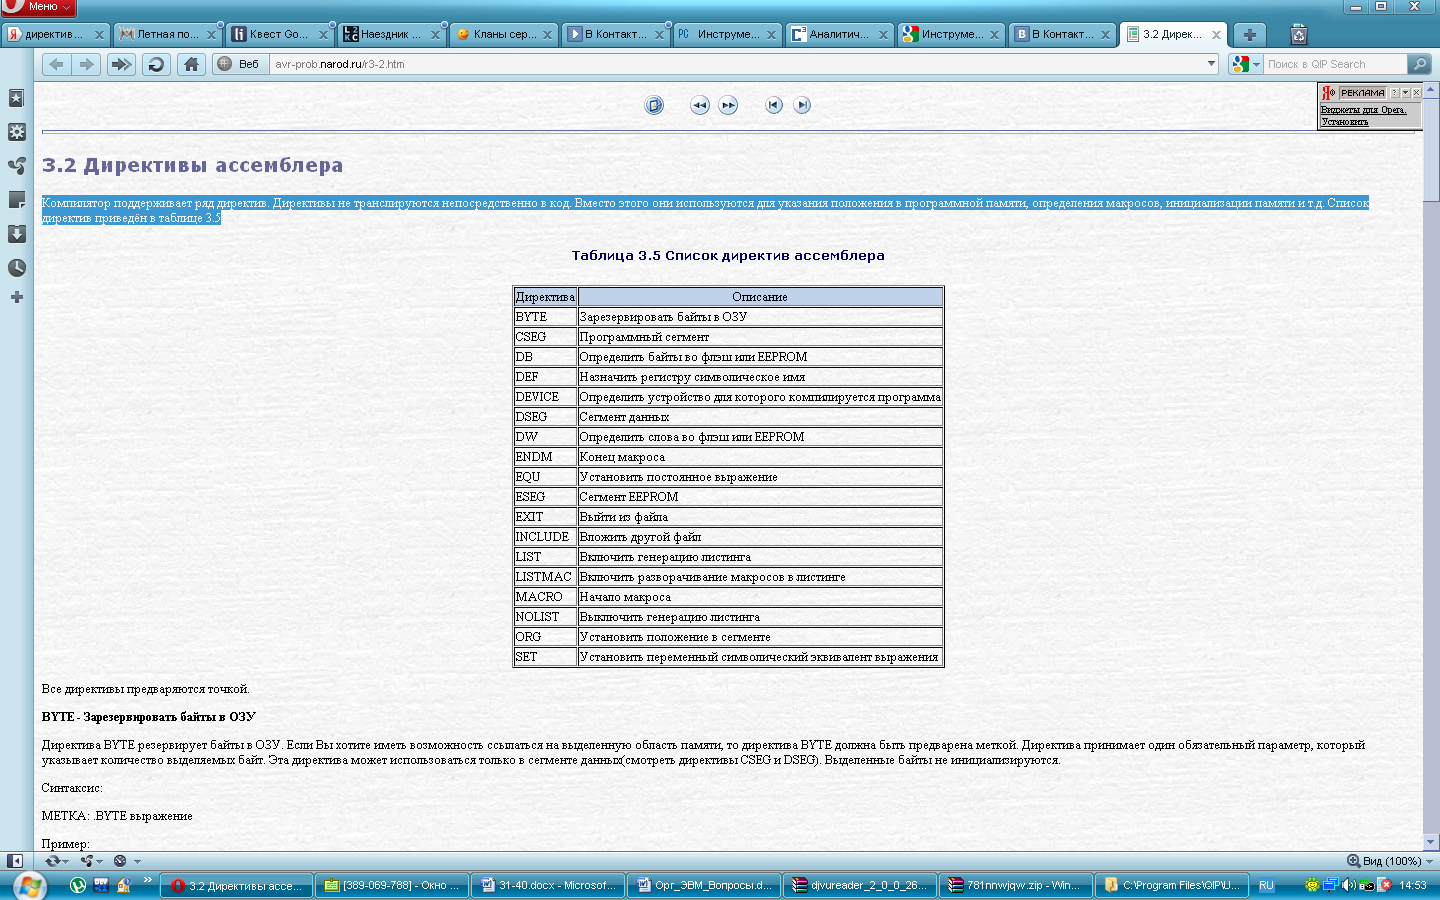Switch to the Аналитич... tab

pyautogui.click(x=840, y=34)
